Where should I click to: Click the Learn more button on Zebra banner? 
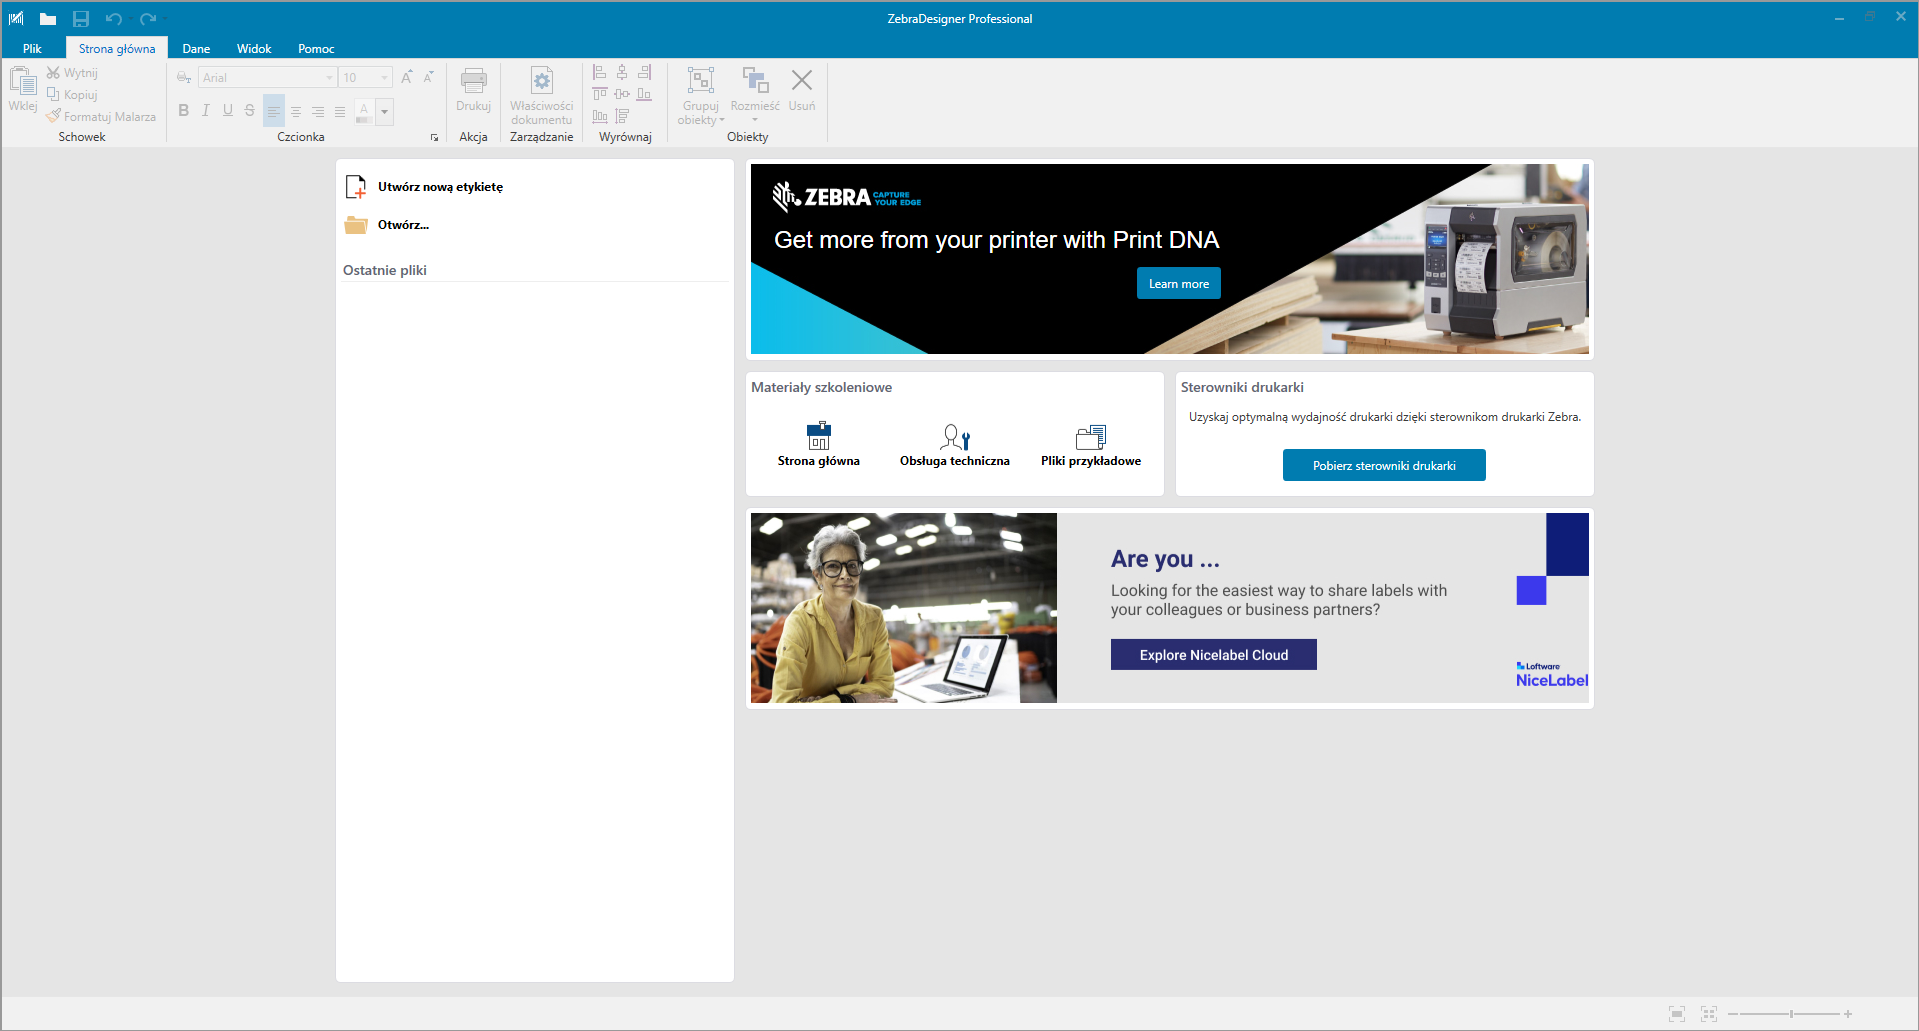click(x=1179, y=284)
